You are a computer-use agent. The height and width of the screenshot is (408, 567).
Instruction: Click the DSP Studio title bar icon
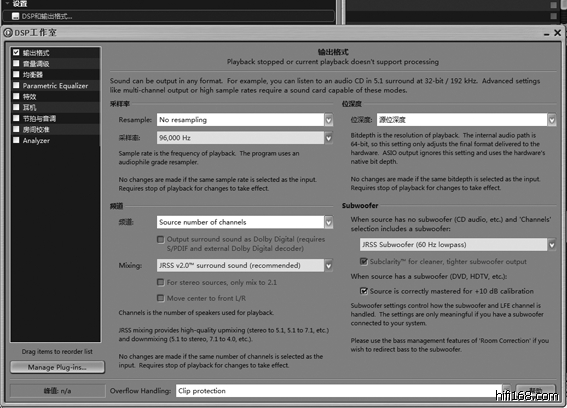coord(8,33)
